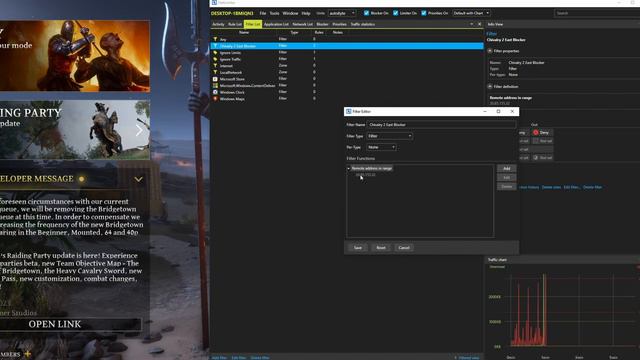Switch to the Network List tab

302,24
